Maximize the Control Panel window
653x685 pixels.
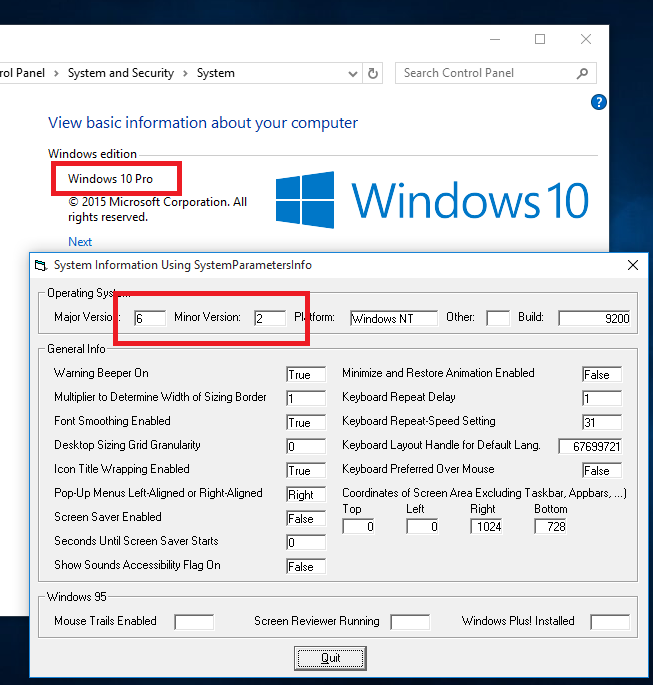(x=540, y=39)
